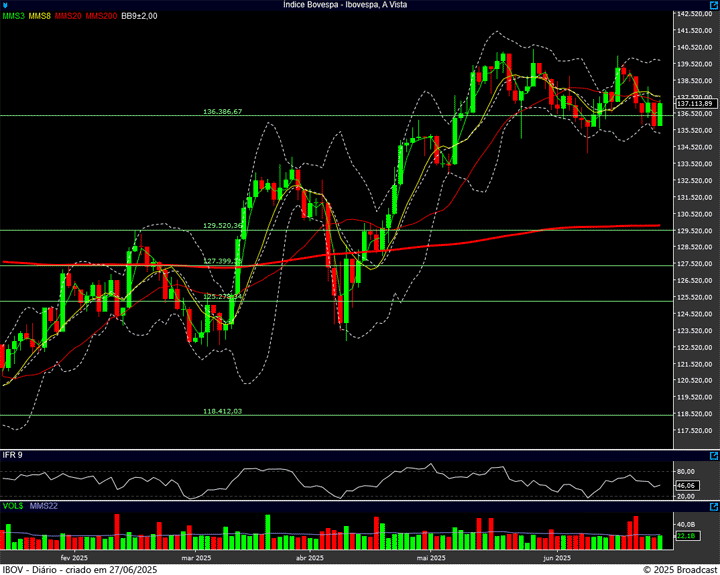This screenshot has width=720, height=575.
Task: Select the 136.386,67 horizontal level label
Action: [x=222, y=112]
